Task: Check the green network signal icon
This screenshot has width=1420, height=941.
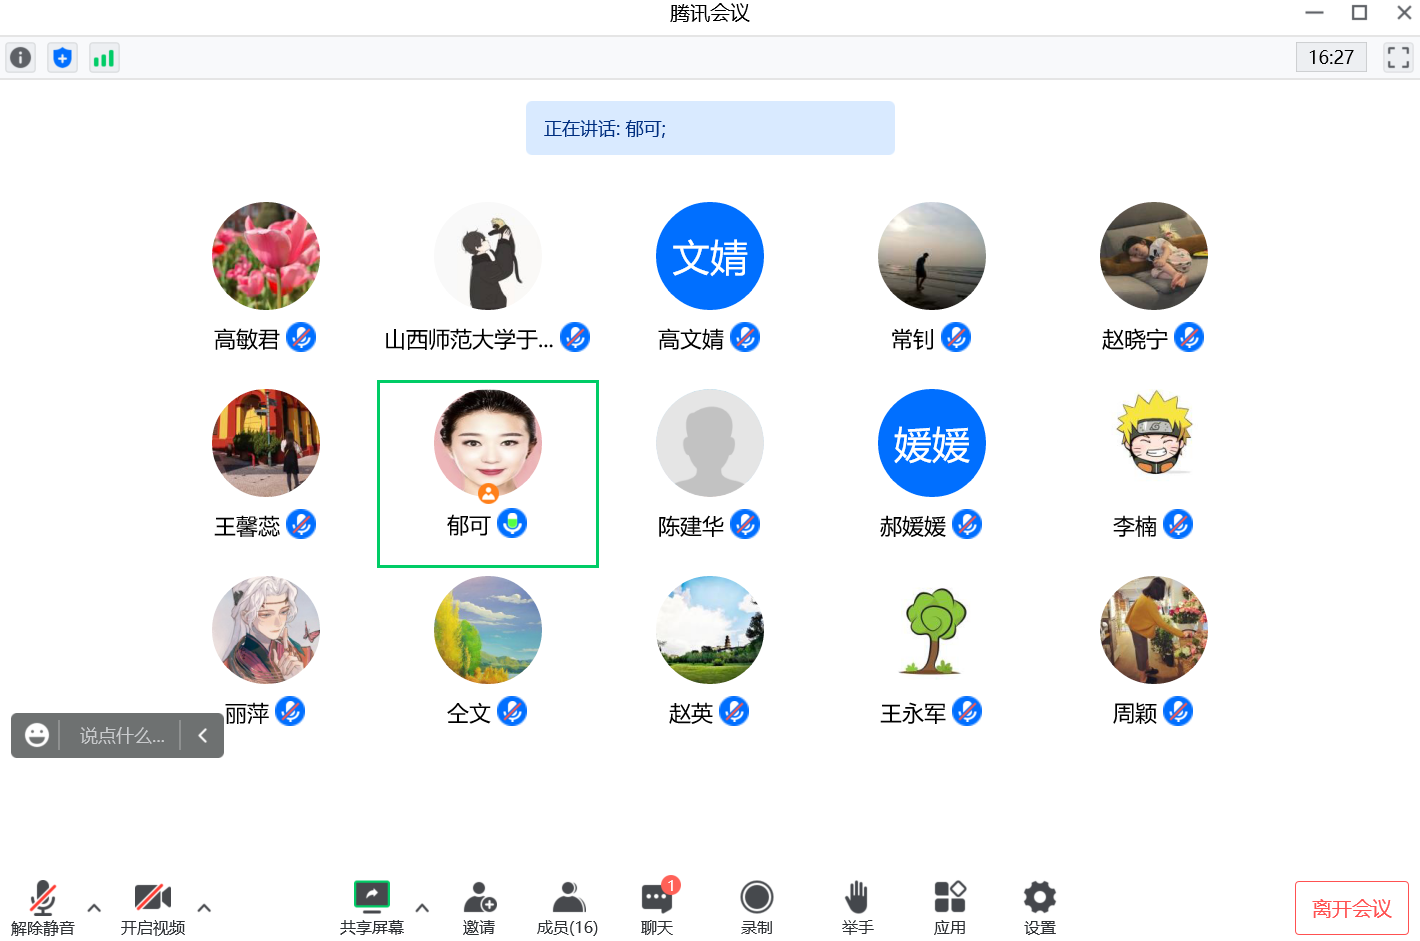Action: 104,58
